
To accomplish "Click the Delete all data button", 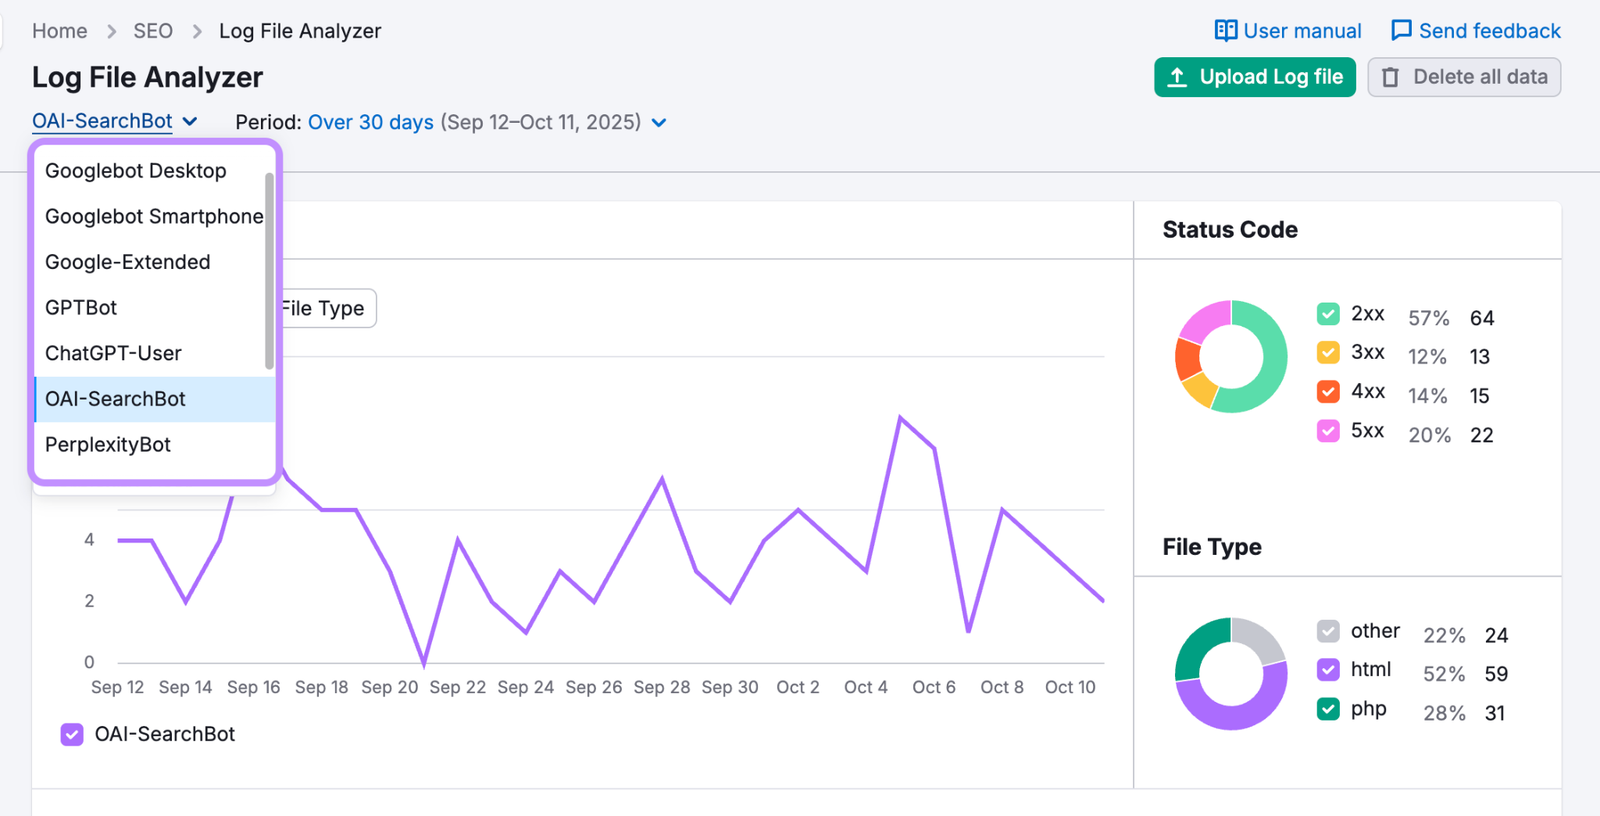I will pos(1464,77).
